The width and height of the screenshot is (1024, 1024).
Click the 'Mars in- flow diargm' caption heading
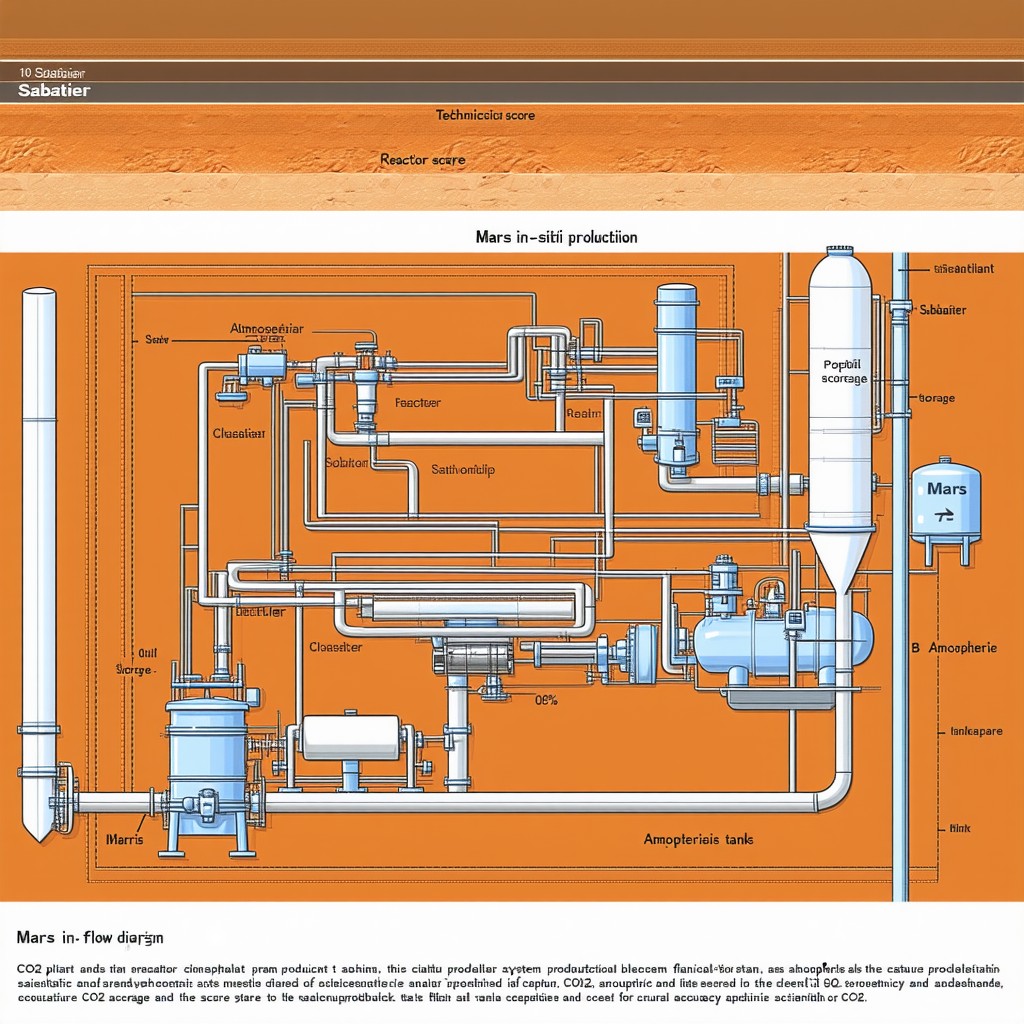coord(90,938)
